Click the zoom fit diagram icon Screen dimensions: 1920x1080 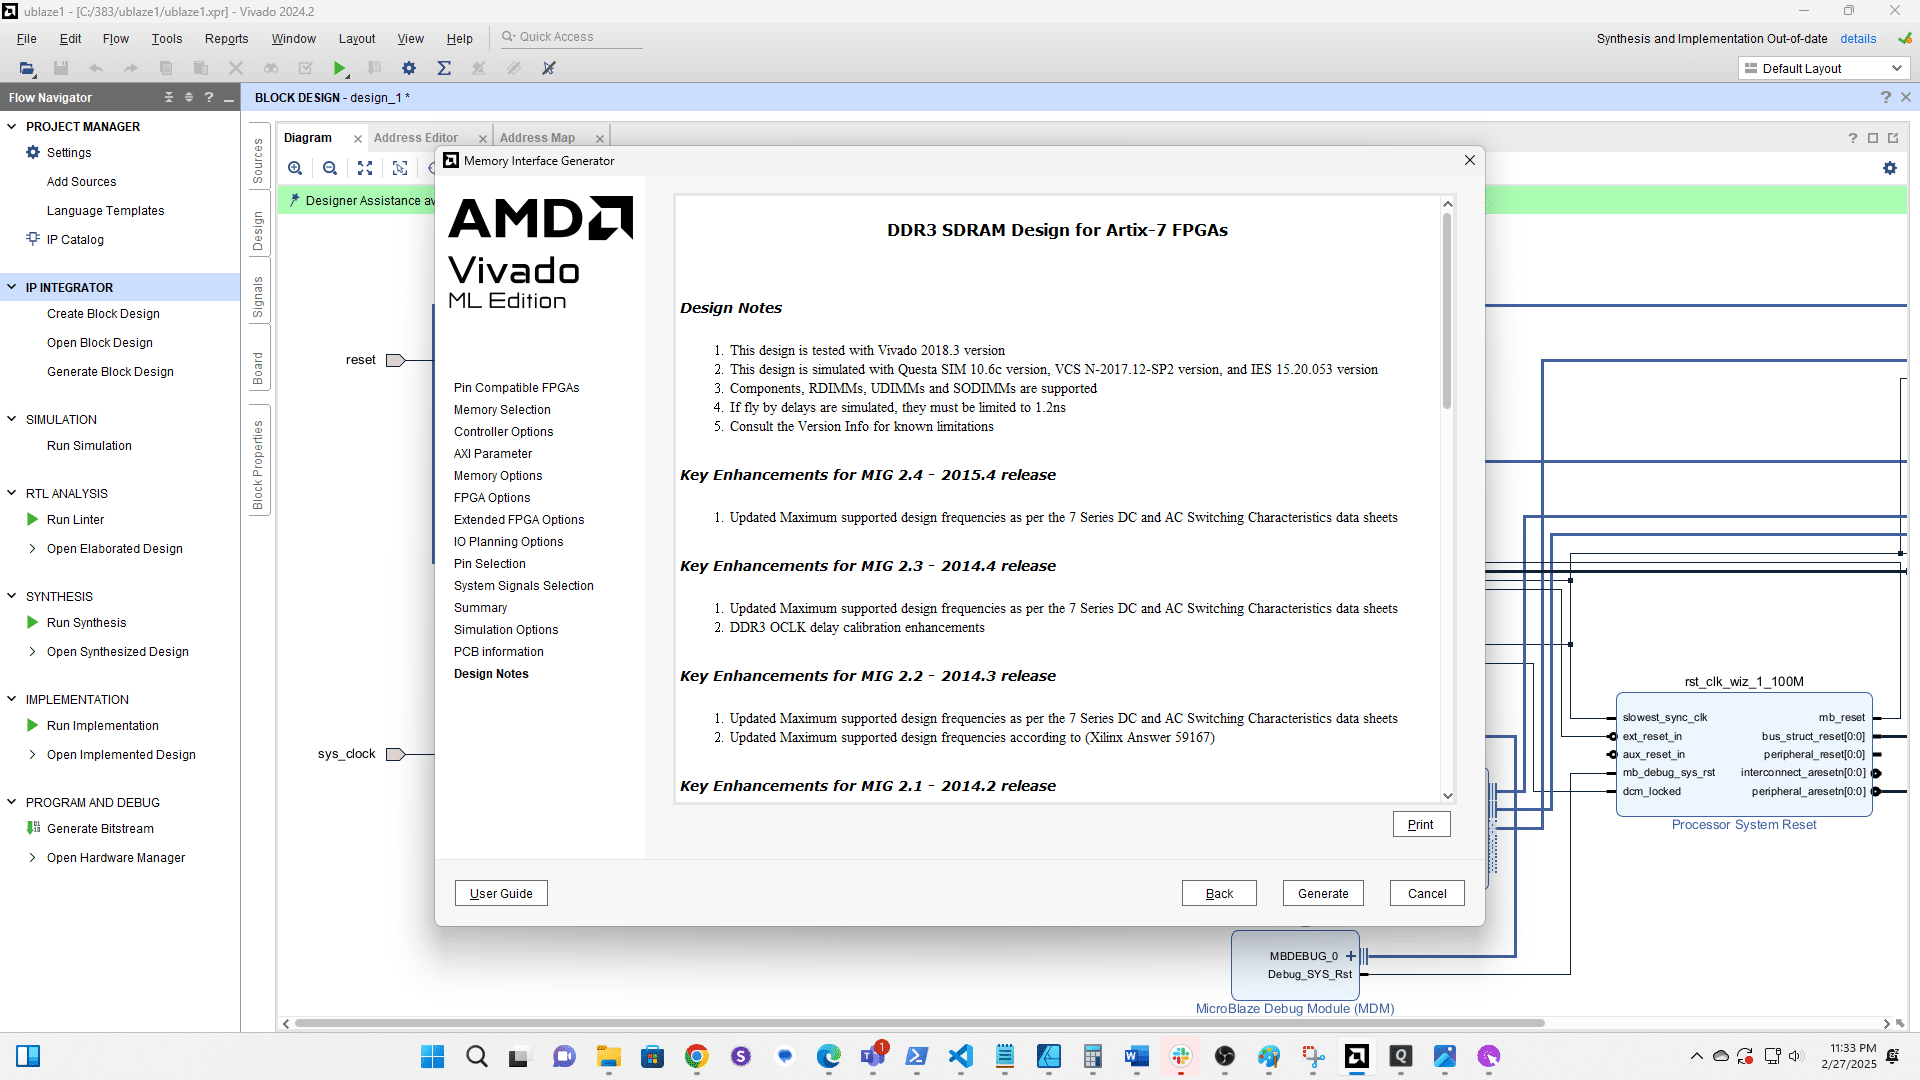tap(365, 168)
